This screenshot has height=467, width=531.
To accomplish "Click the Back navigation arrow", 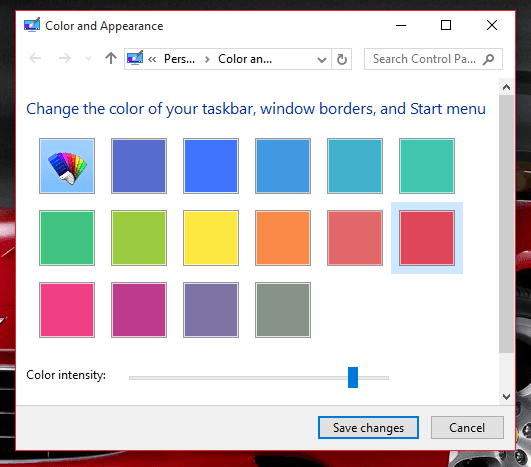I will point(35,59).
